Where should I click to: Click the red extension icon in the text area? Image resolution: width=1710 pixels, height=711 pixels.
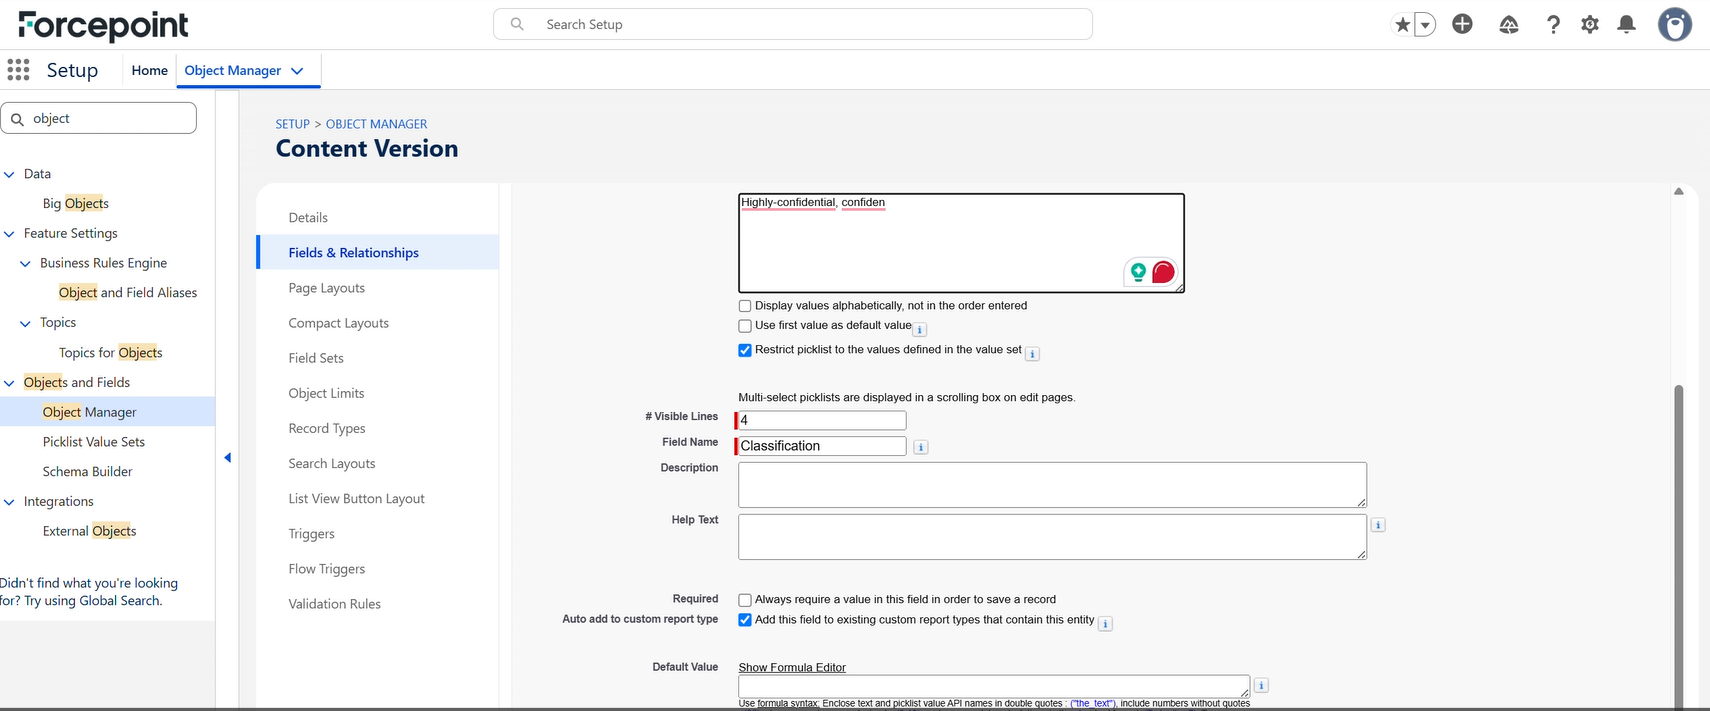[1163, 272]
